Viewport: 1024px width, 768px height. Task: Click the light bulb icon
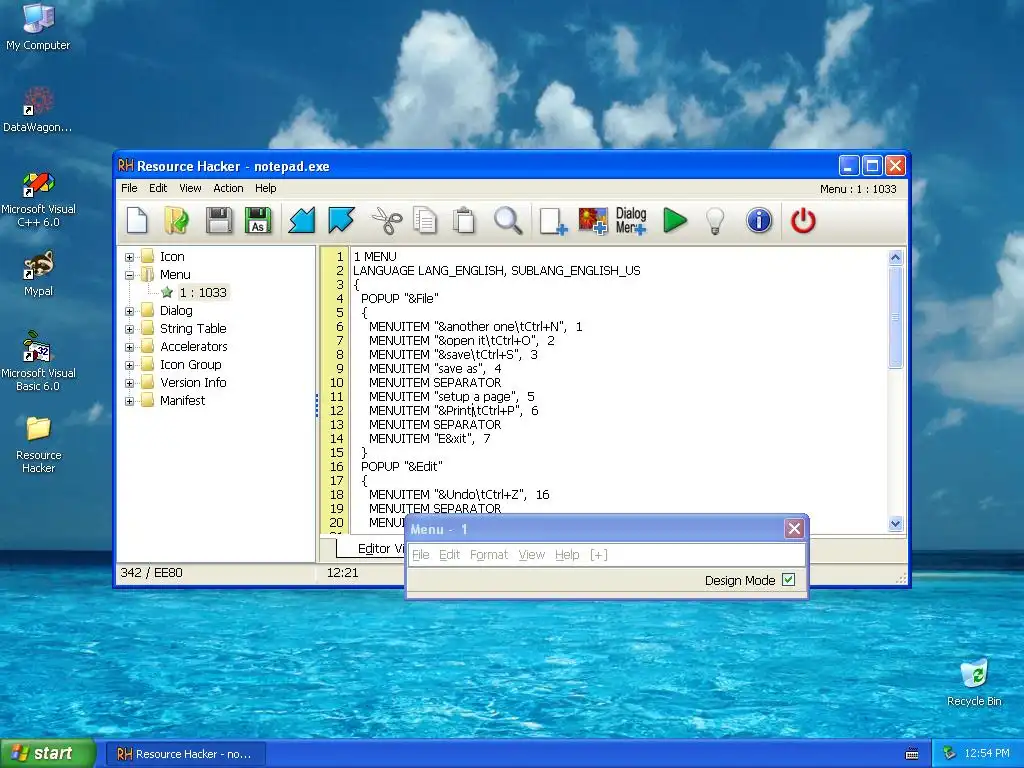(715, 221)
